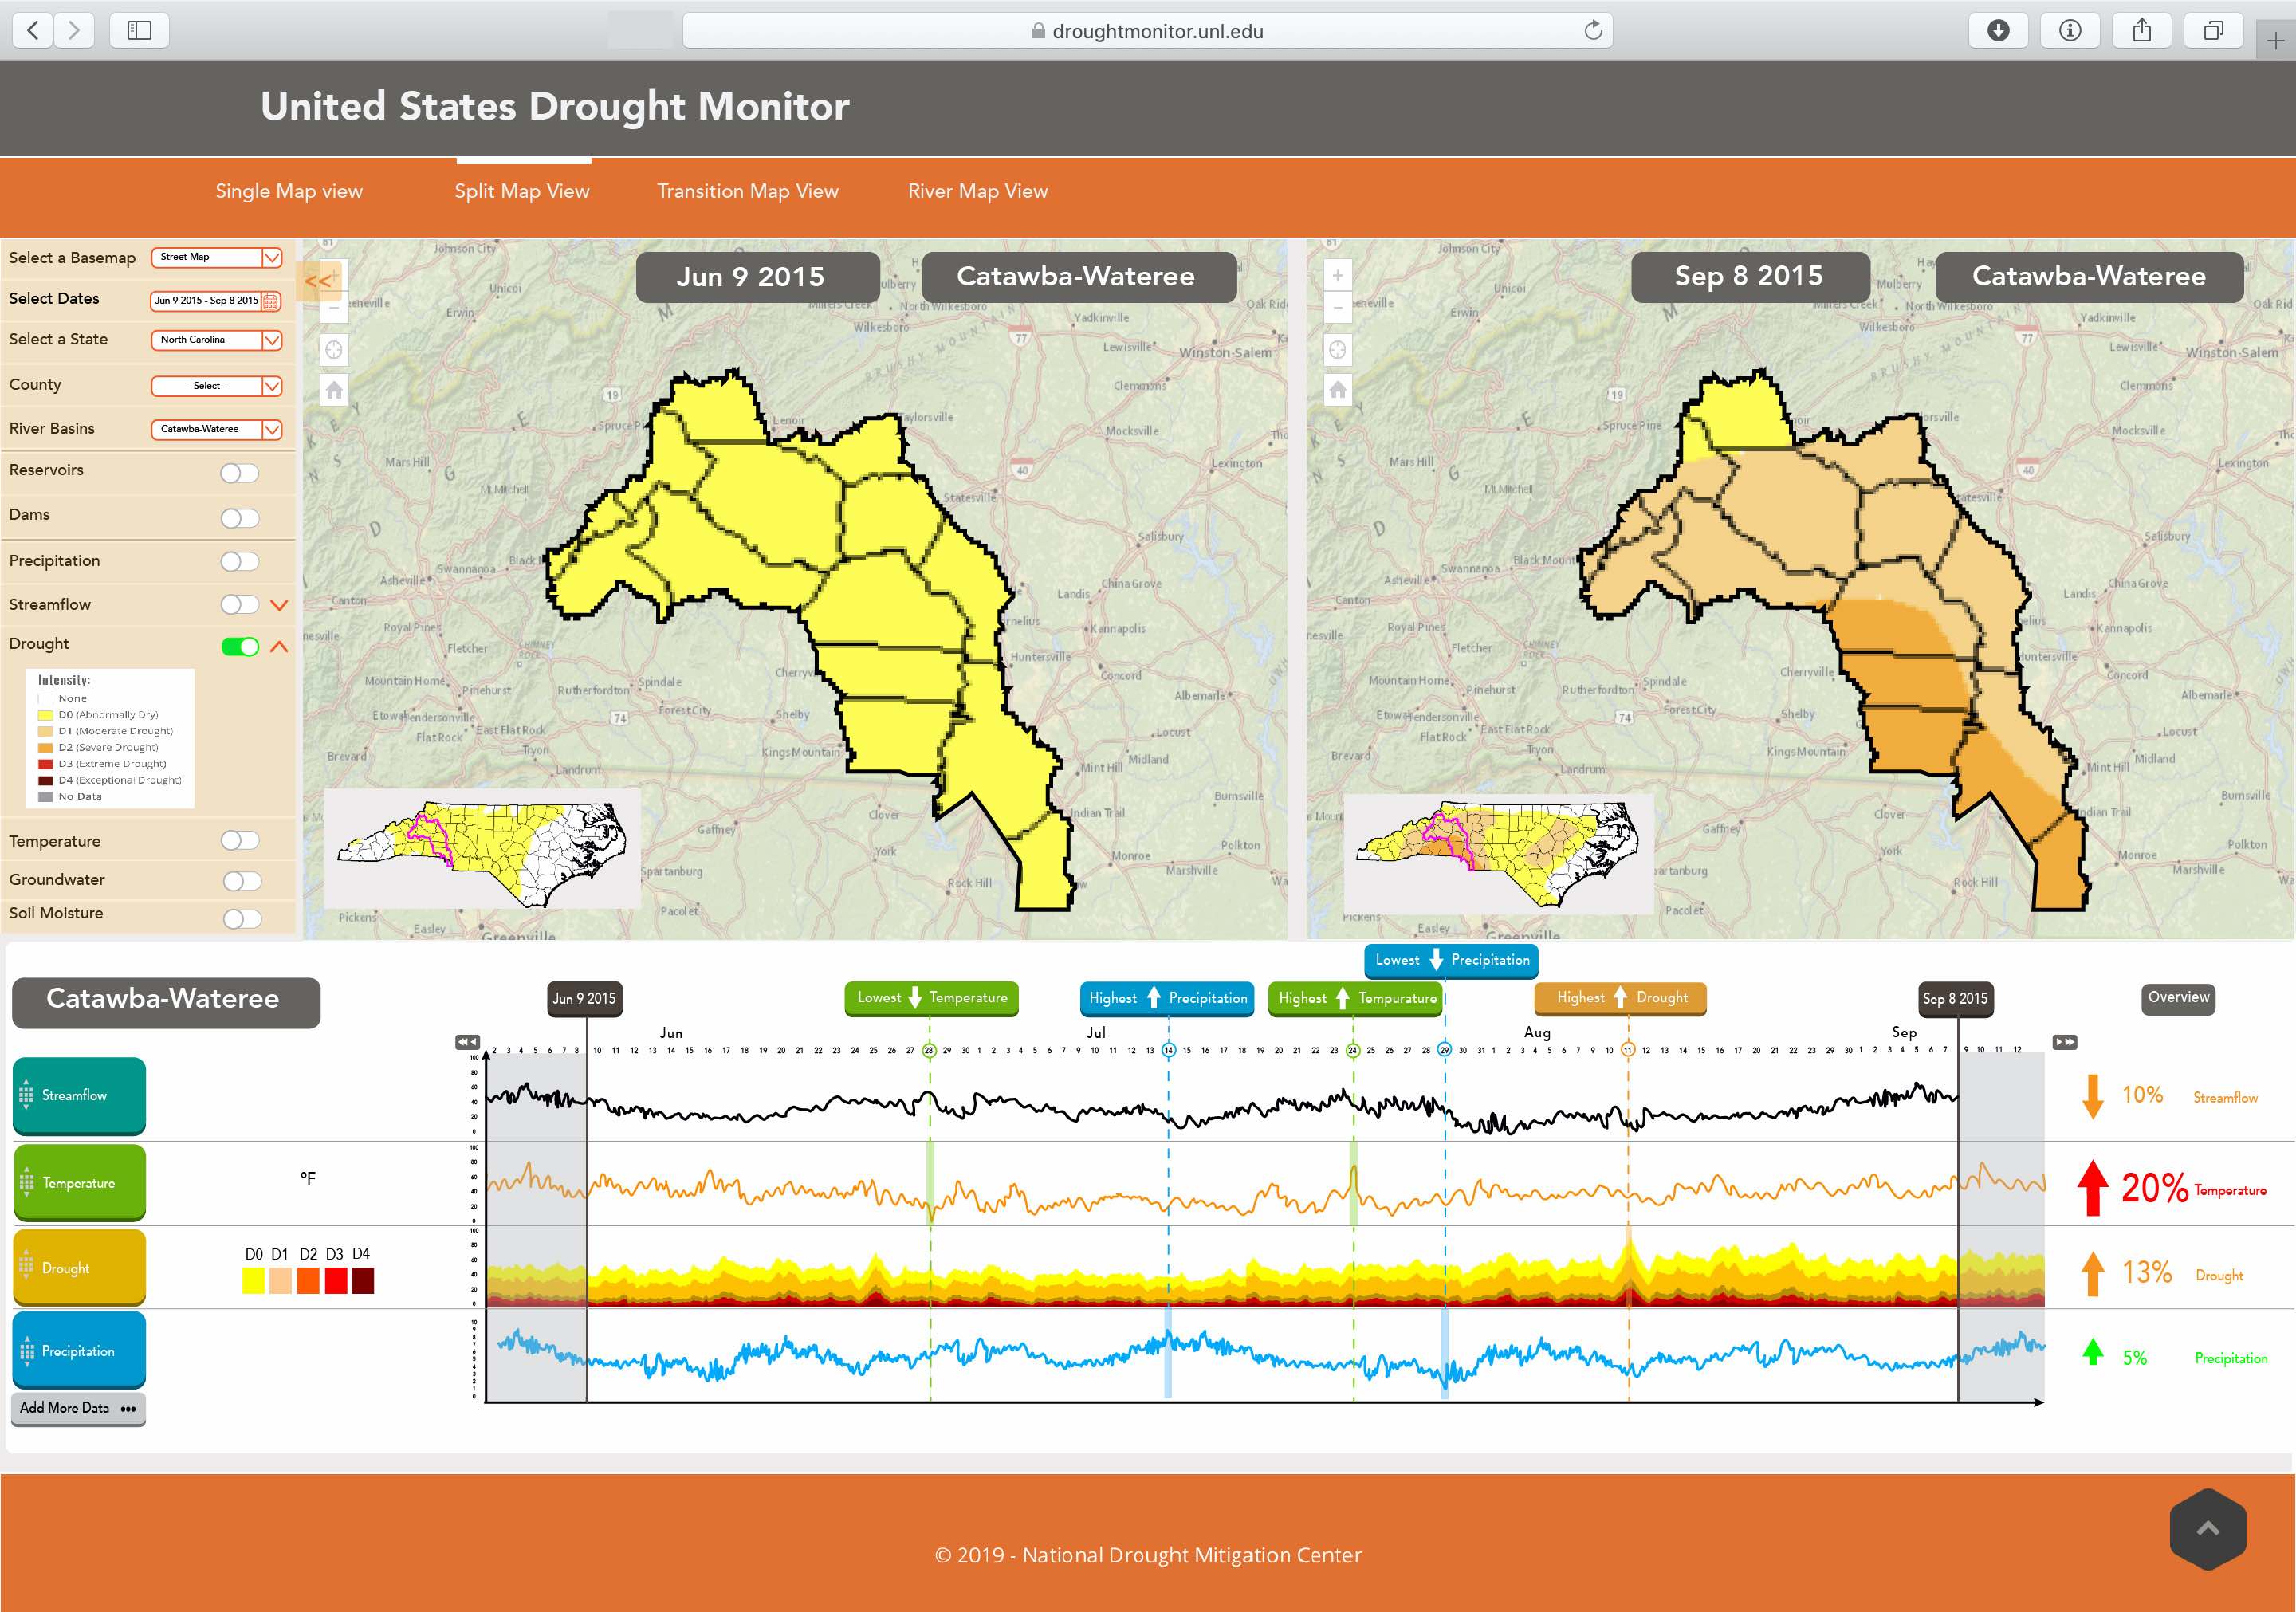Grab the Drought row reorder handle
The image size is (2296, 1612).
pos(27,1266)
